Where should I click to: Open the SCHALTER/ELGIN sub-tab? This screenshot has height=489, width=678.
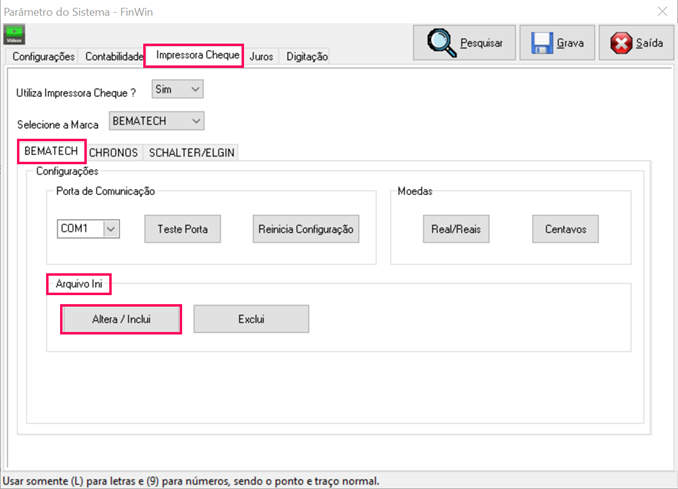pyautogui.click(x=192, y=153)
